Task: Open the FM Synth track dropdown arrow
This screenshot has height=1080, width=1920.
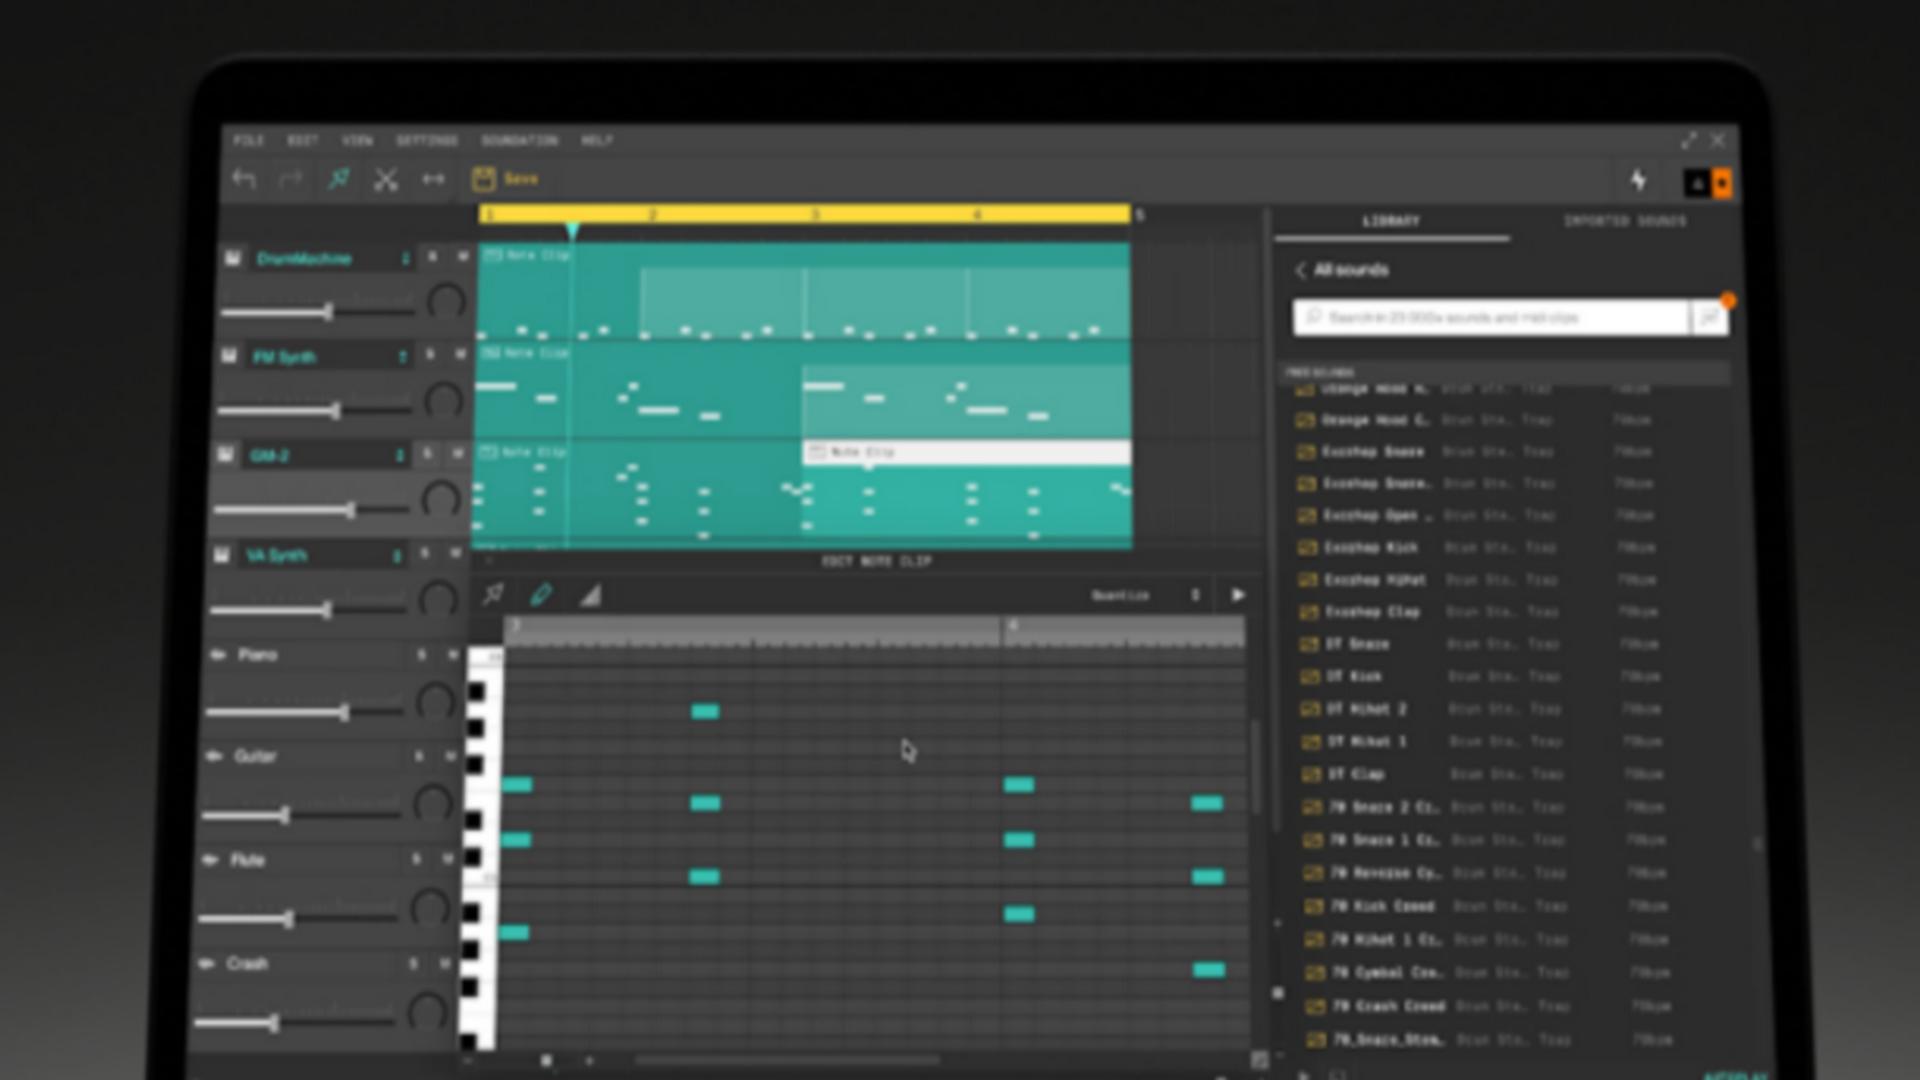Action: pyautogui.click(x=403, y=356)
